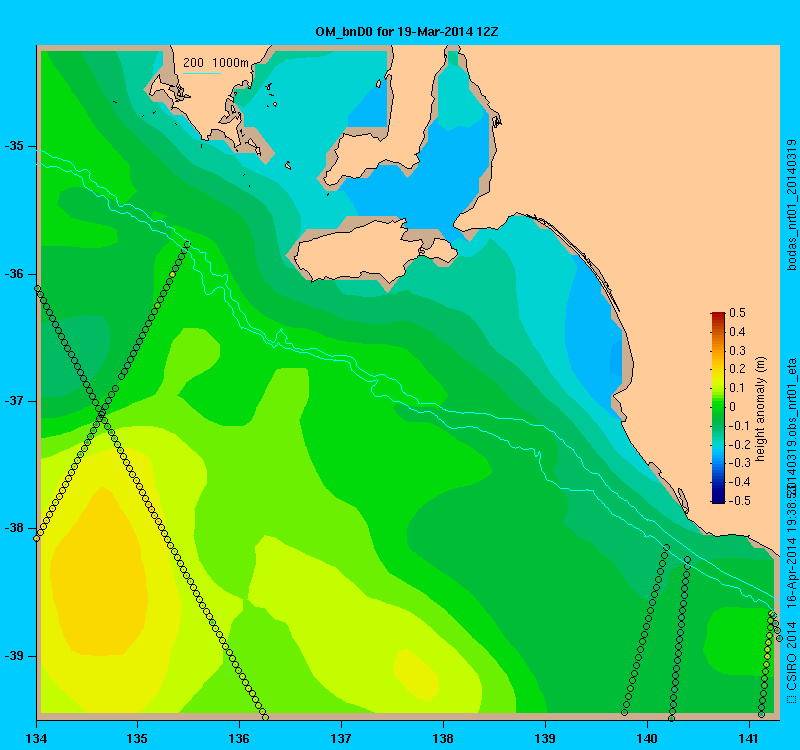Click the '135' longitude tick label

[137, 738]
